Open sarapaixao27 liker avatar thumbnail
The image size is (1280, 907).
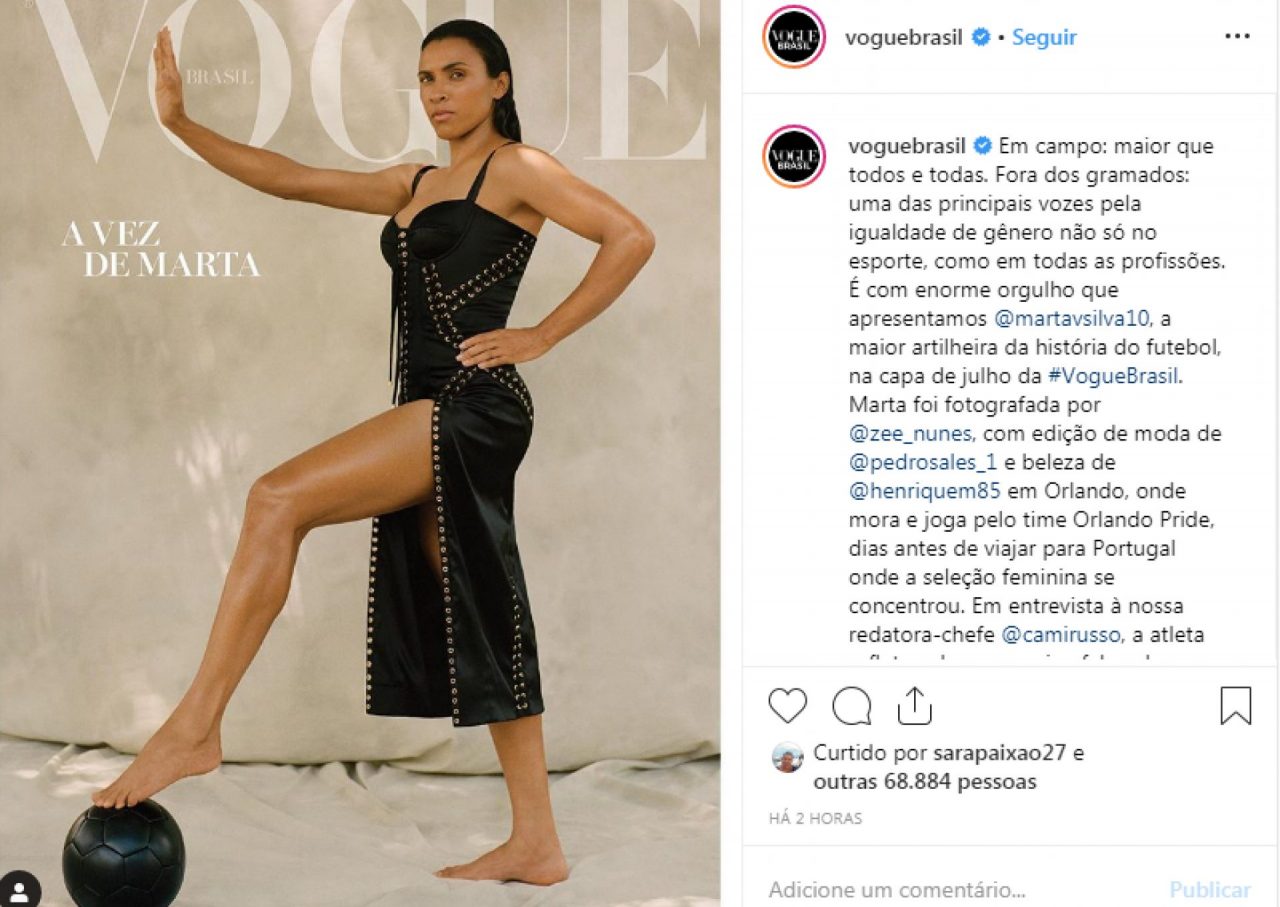tap(787, 757)
